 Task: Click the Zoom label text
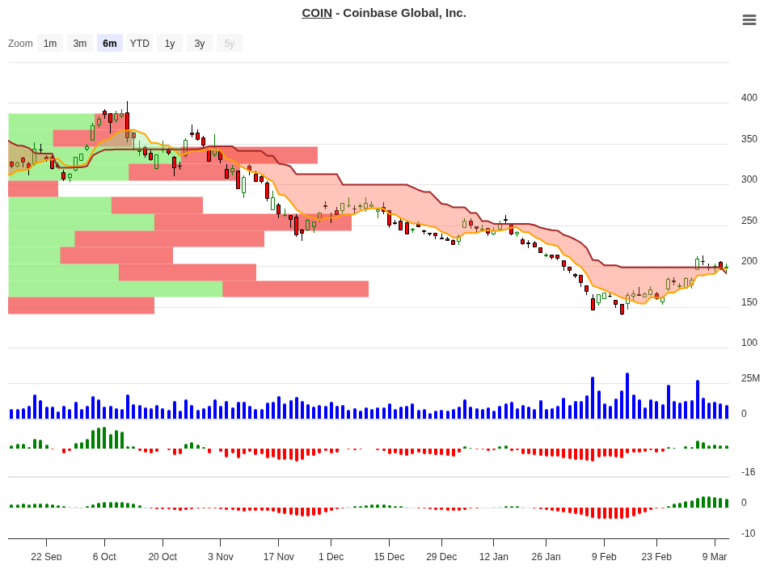coord(20,43)
